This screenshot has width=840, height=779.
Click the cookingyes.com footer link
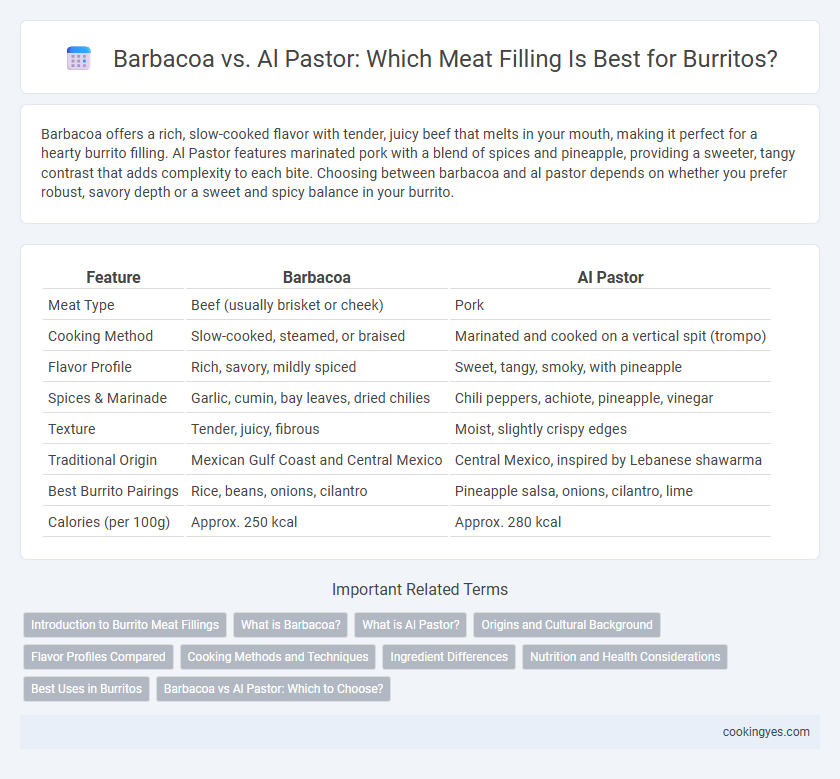click(766, 732)
